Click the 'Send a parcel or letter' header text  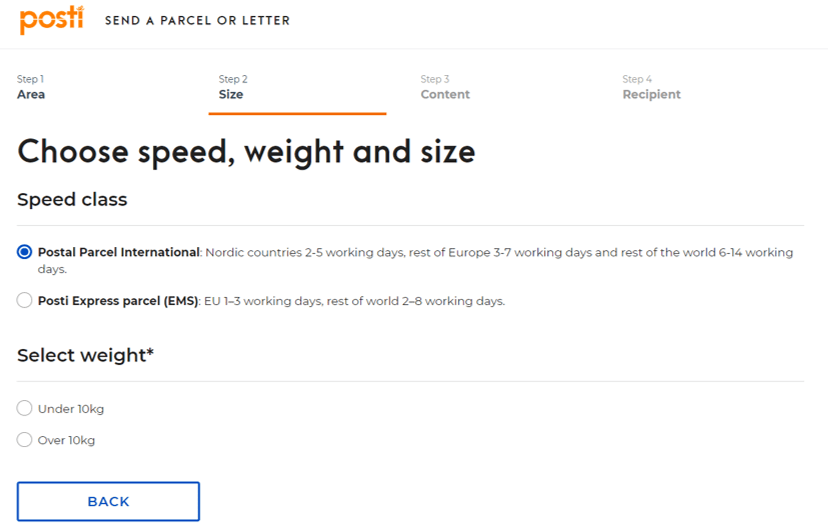point(197,21)
